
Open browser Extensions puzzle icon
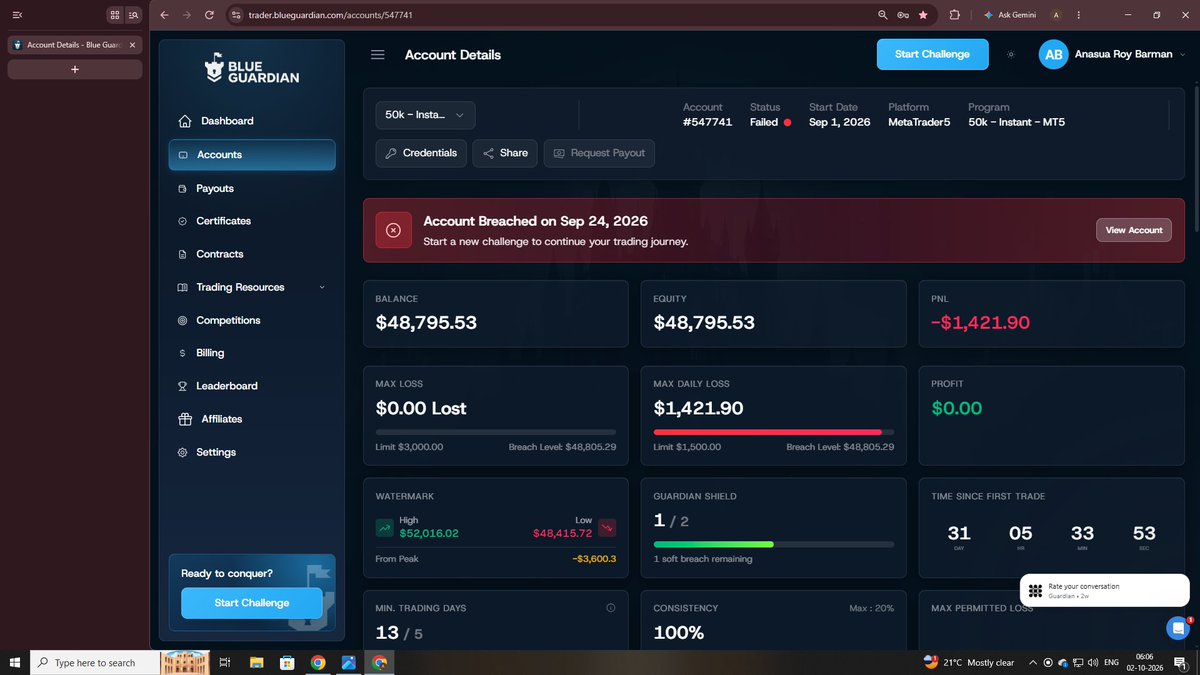pyautogui.click(x=954, y=16)
